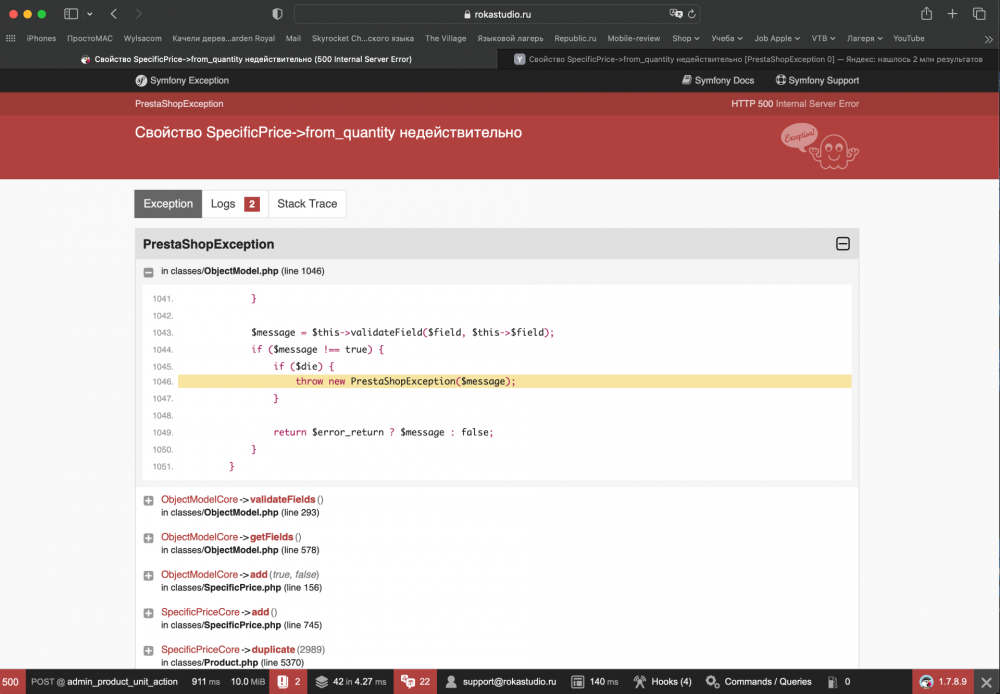
Task: Collapse the PrestaShopException block with minus icon
Action: tap(842, 244)
